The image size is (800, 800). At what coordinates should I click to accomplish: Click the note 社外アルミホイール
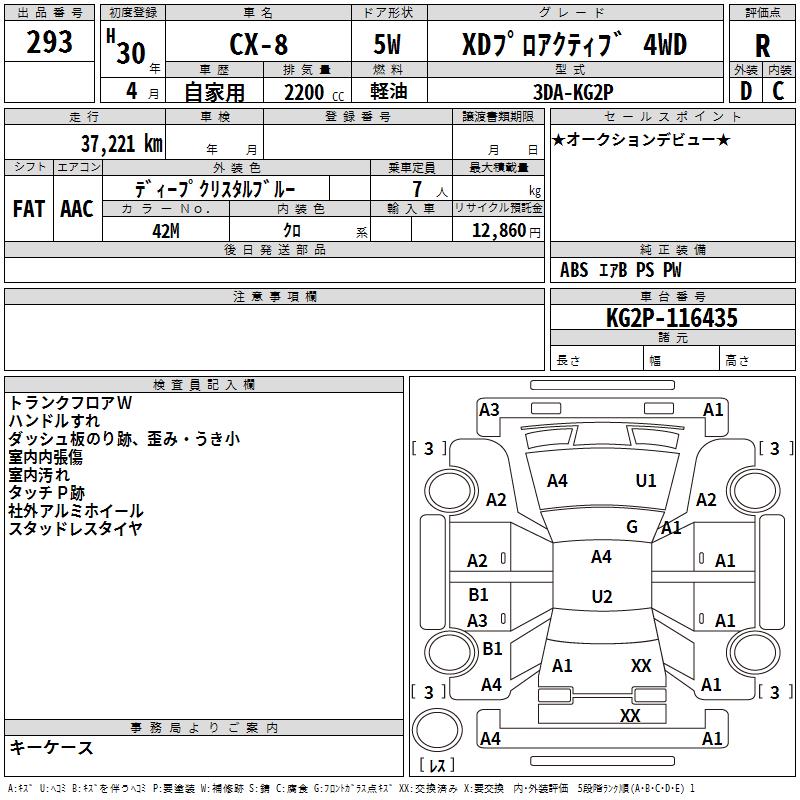76,510
